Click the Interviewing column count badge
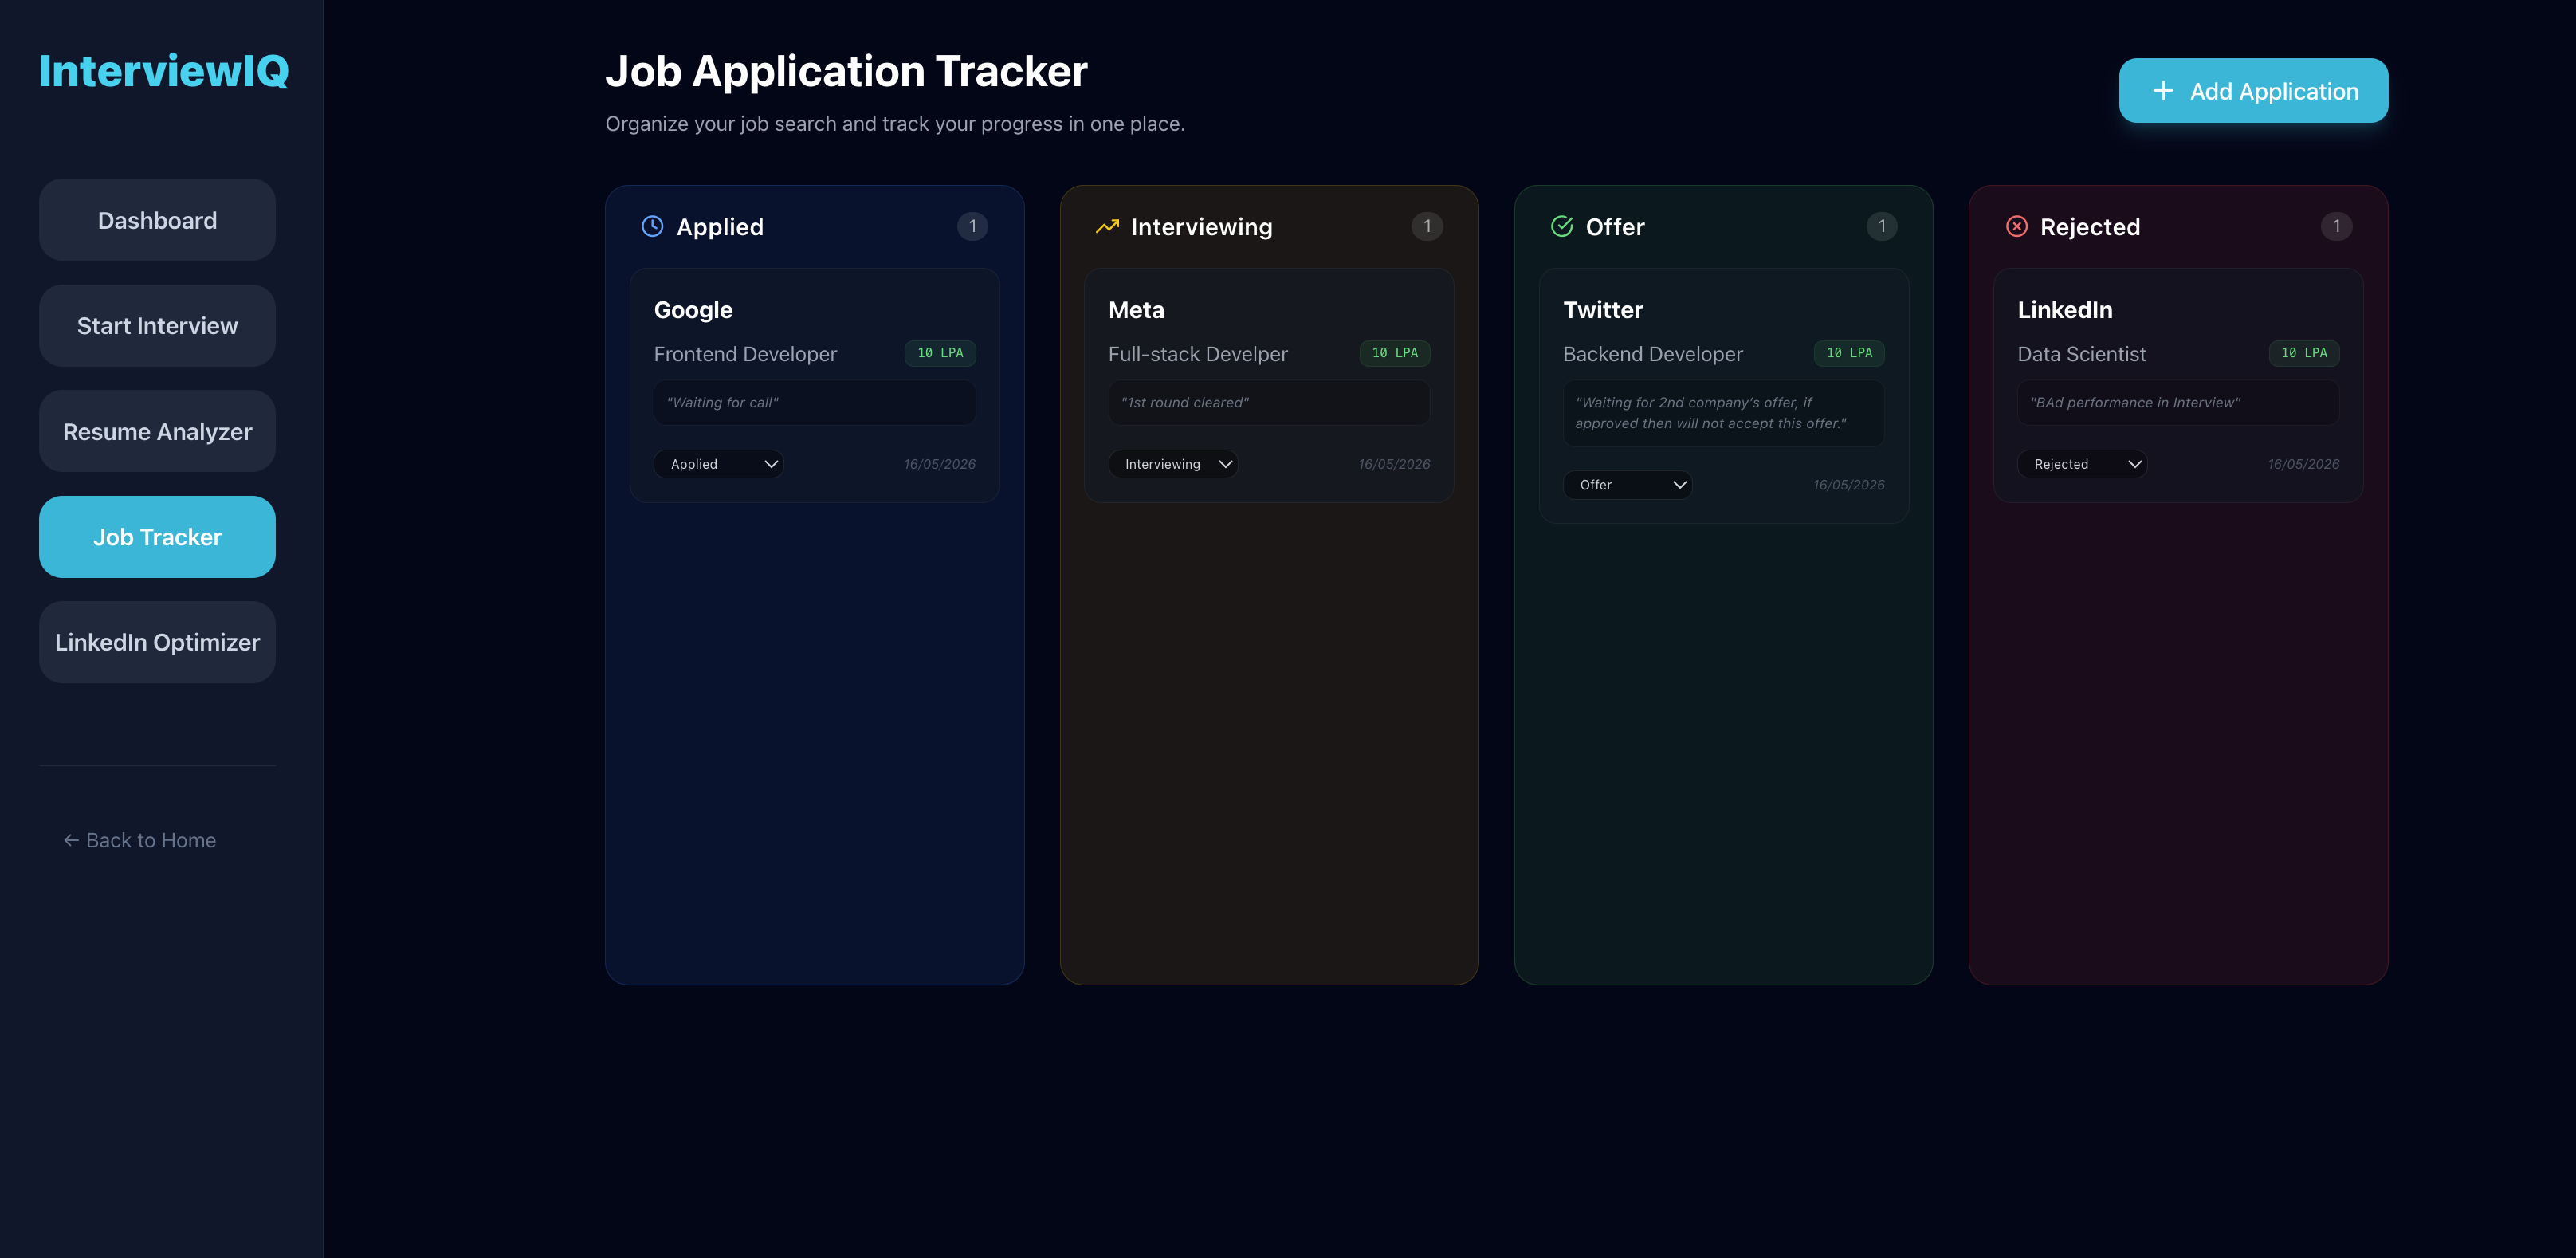 1427,226
